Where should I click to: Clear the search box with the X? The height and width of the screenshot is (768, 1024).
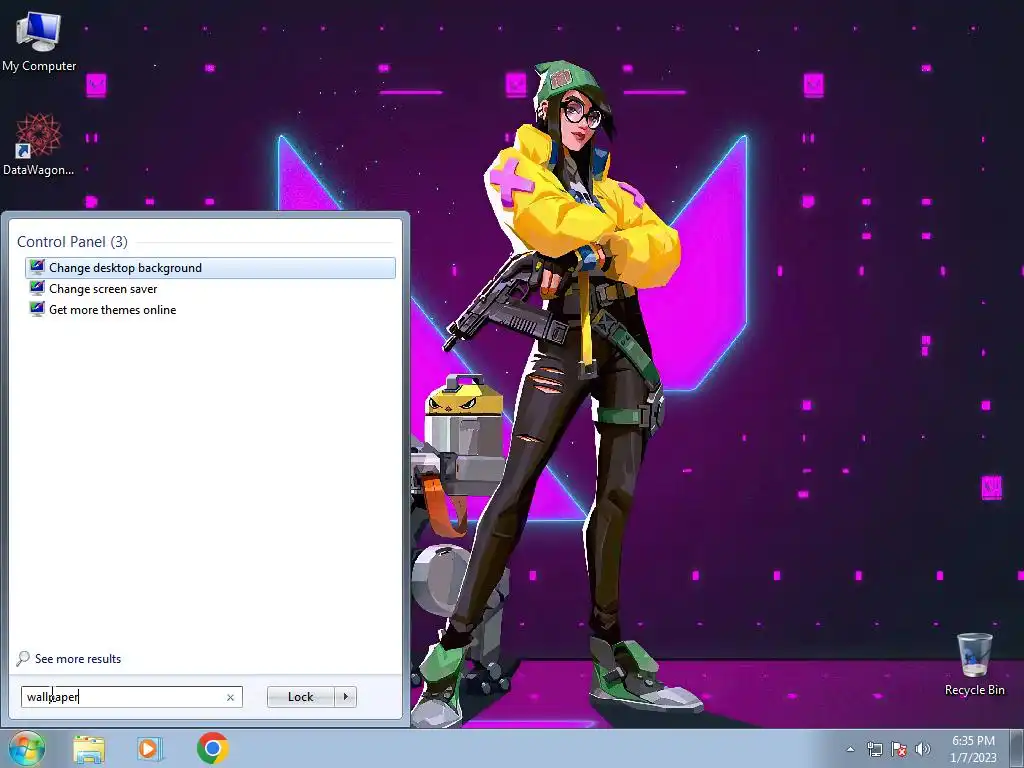point(231,697)
